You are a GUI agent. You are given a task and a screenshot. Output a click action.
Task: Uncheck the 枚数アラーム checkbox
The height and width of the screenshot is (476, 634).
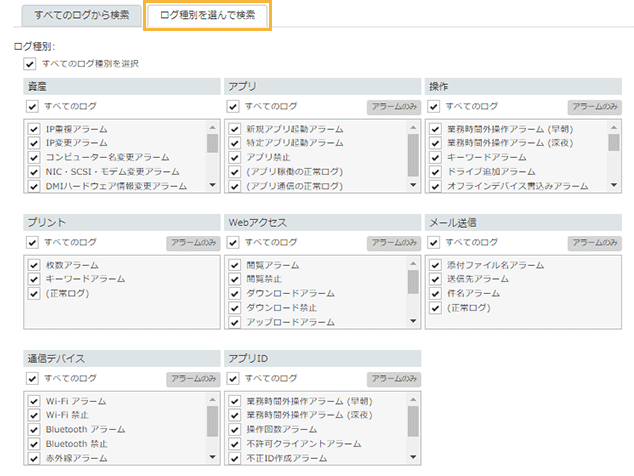34,265
